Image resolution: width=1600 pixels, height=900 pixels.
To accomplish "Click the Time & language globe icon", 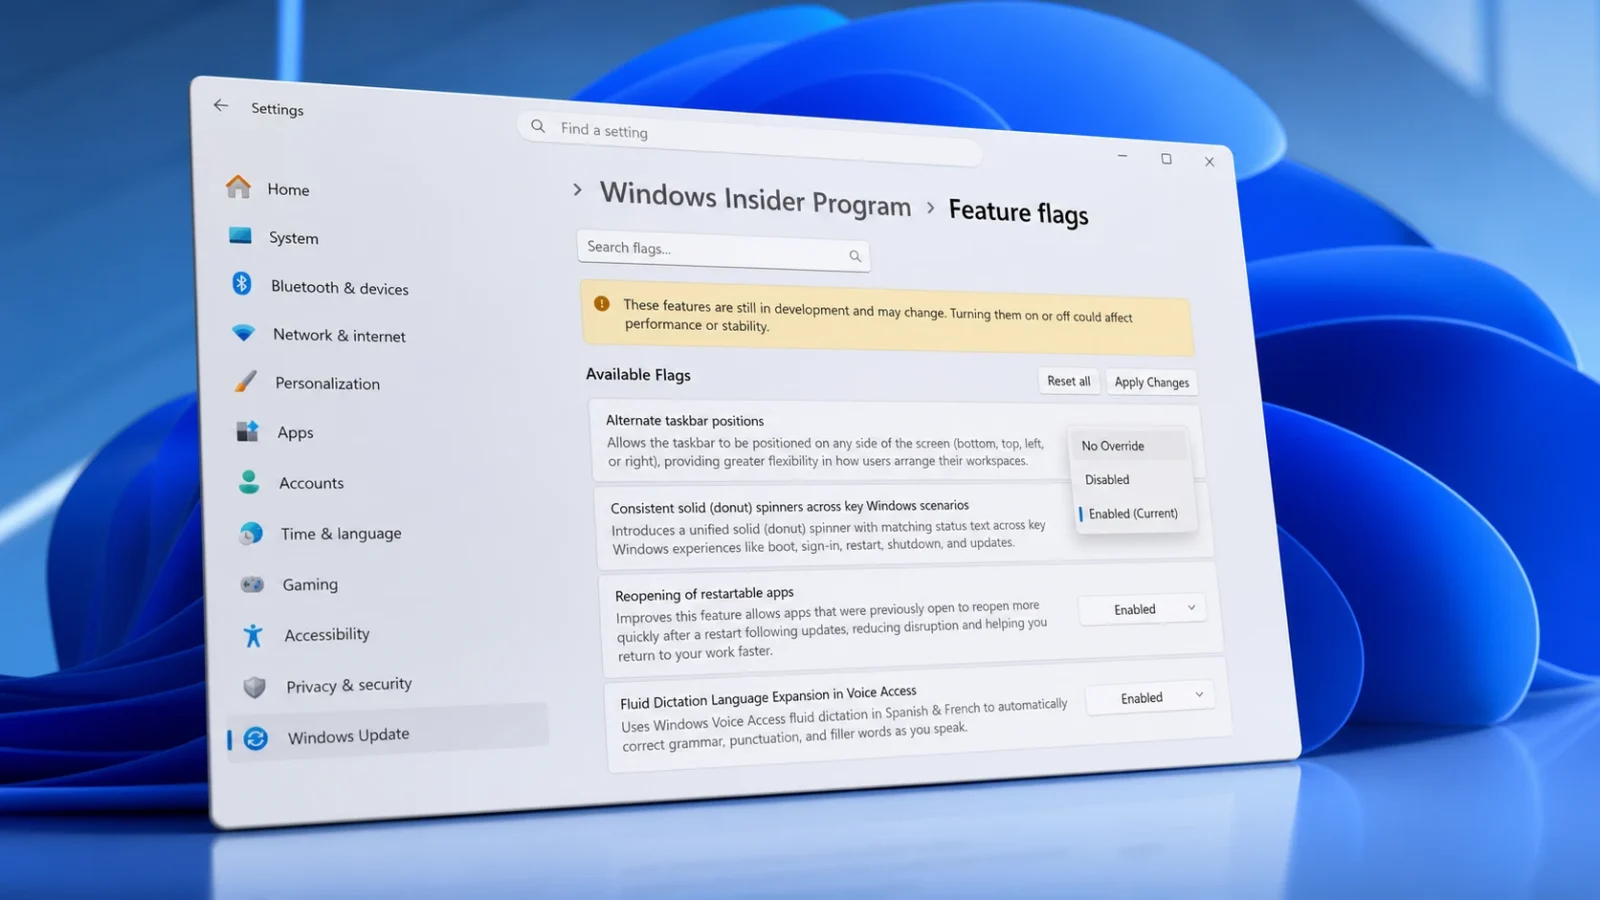I will [251, 533].
